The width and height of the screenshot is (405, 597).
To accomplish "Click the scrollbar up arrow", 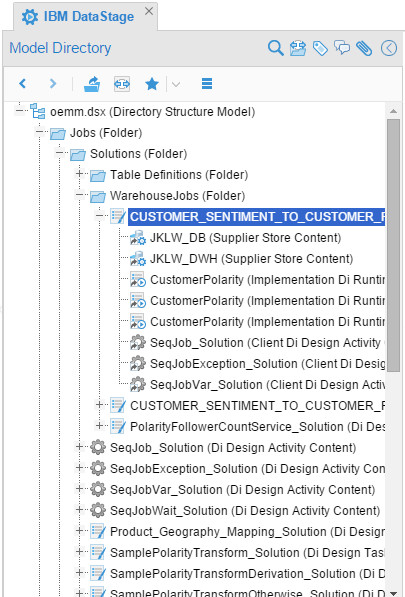I will pos(393,111).
